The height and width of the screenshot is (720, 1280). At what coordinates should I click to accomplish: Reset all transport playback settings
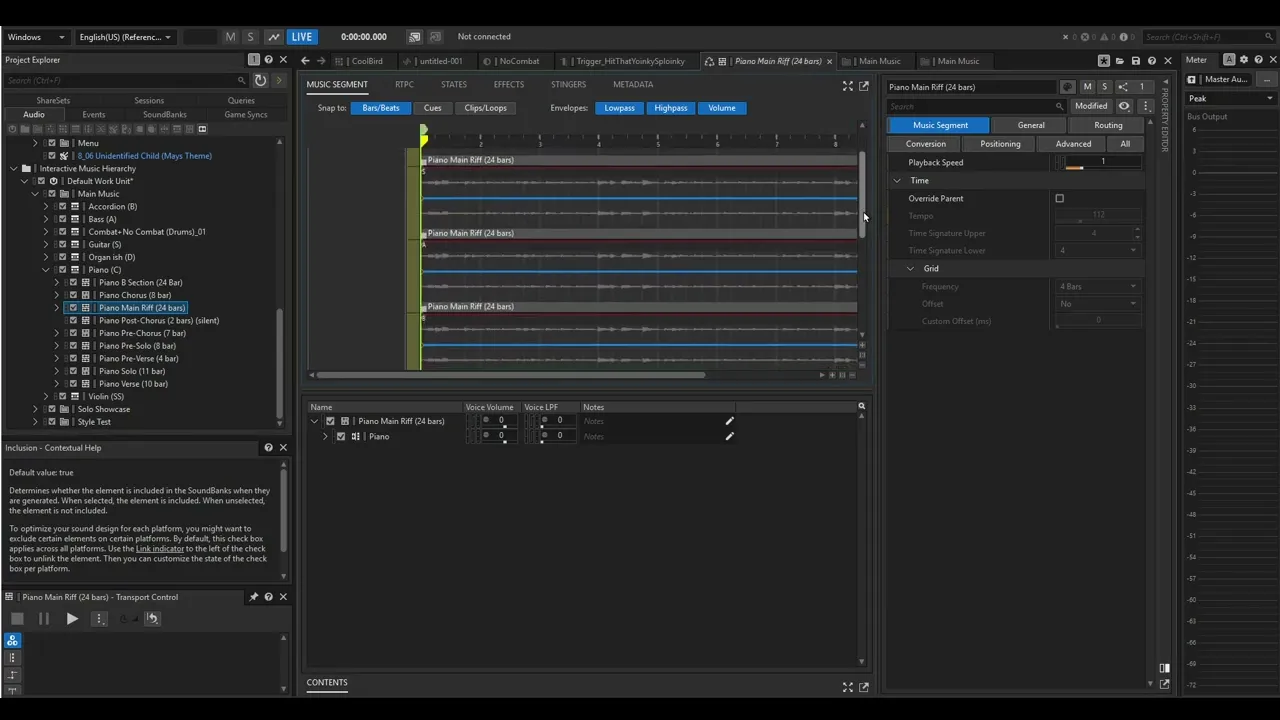(x=152, y=619)
